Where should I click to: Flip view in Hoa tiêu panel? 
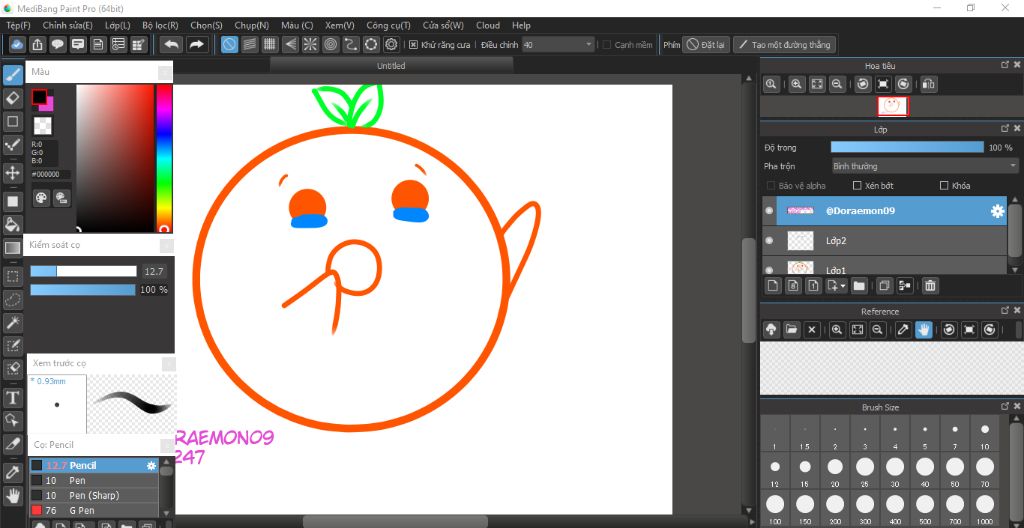pos(930,84)
